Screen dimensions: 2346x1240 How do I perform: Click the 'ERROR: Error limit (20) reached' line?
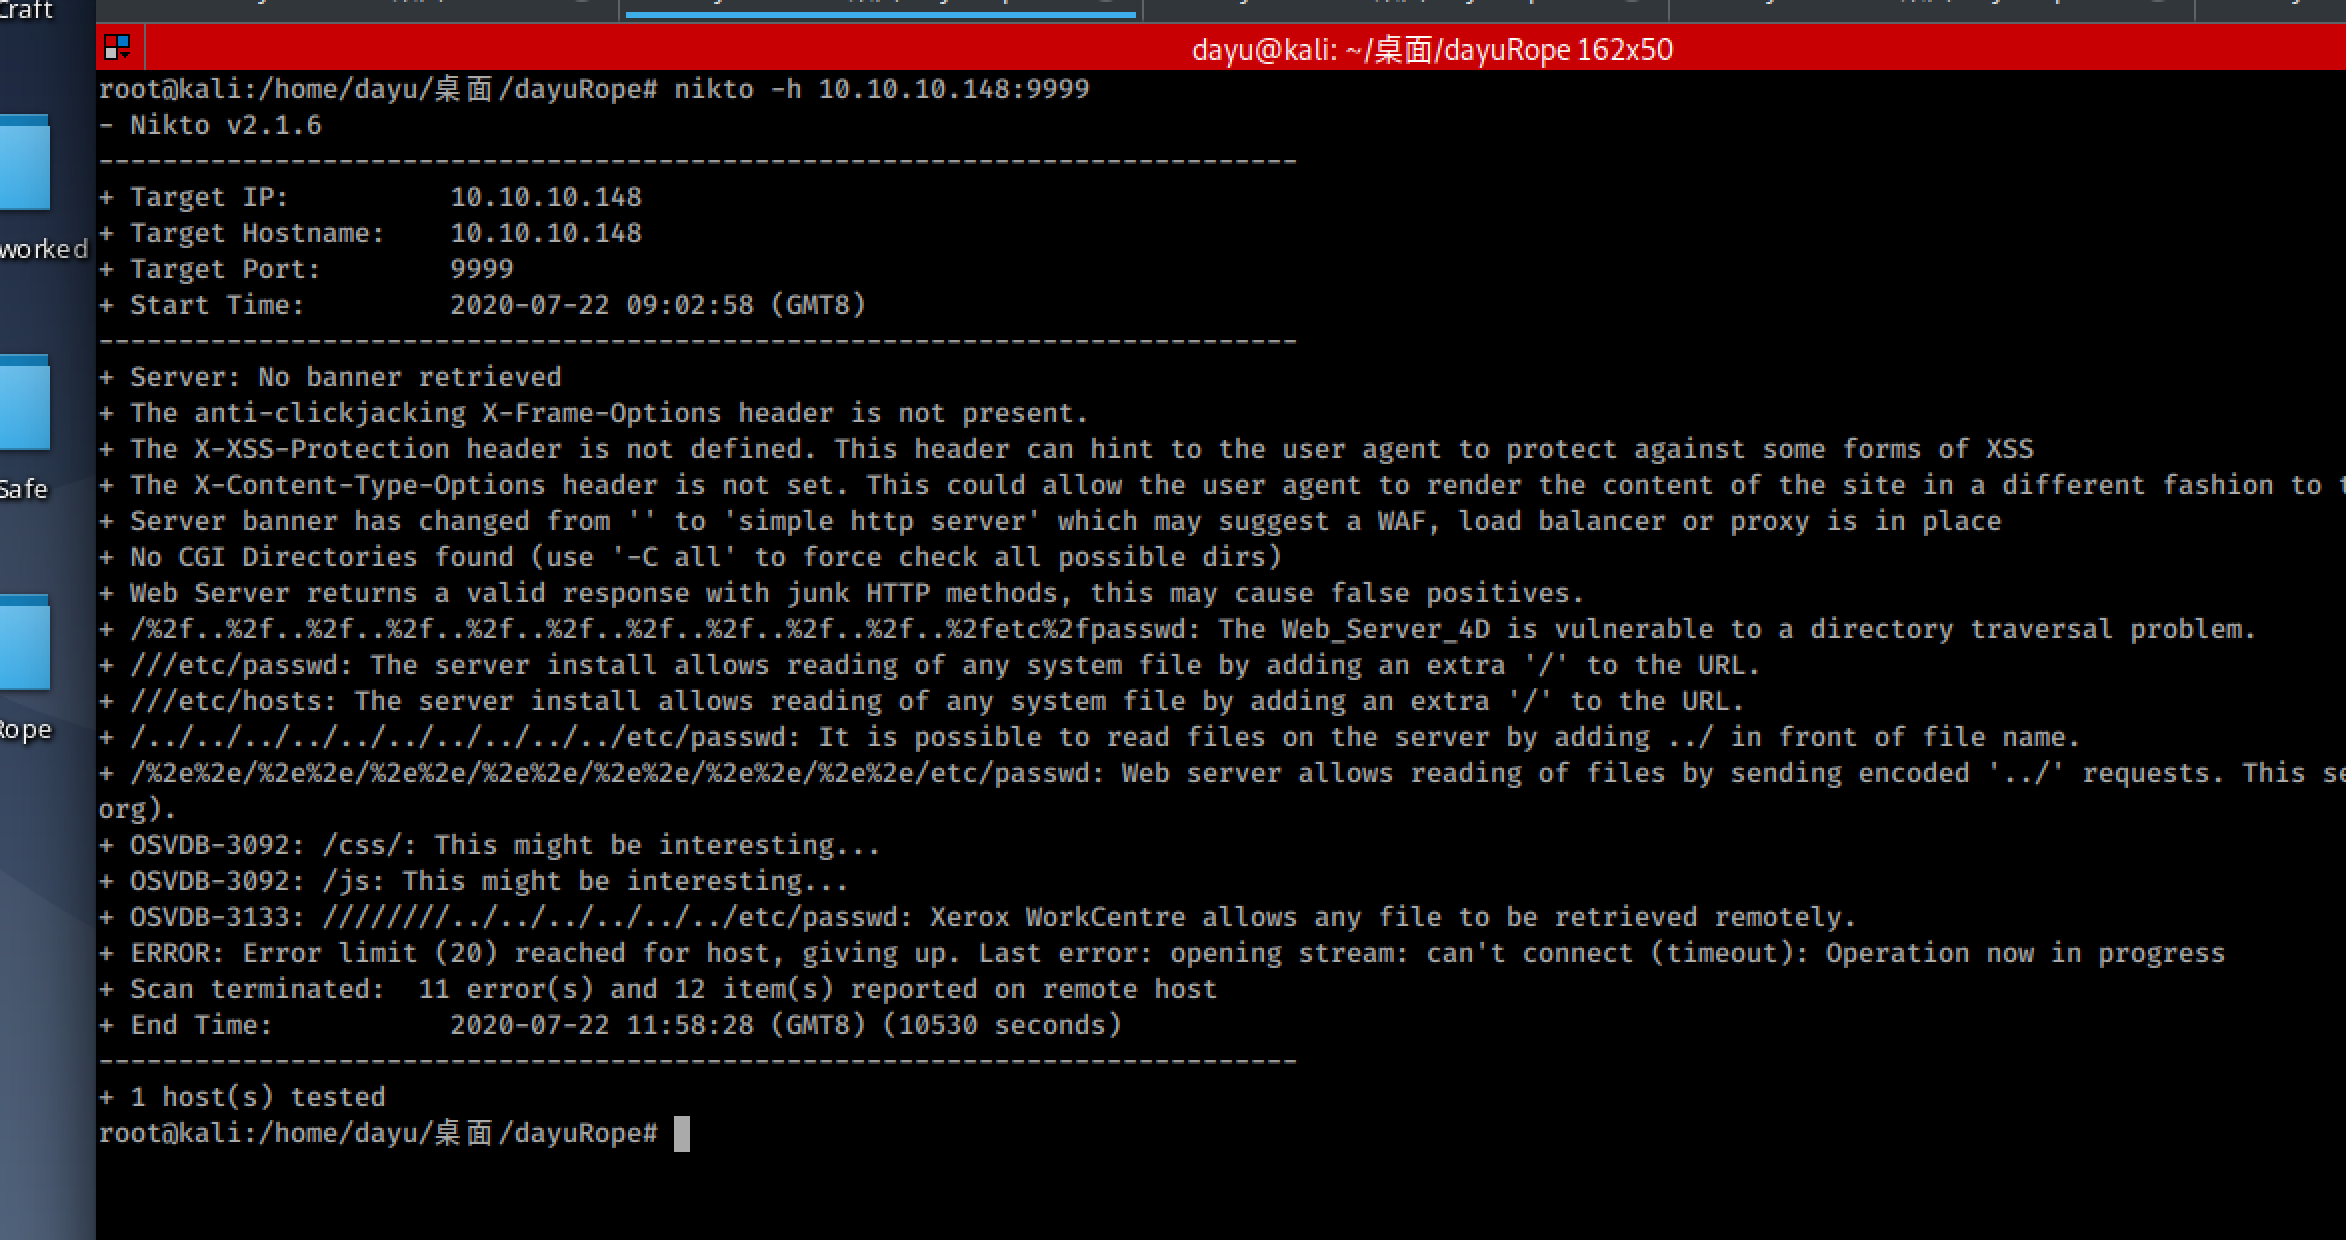pos(1162,953)
